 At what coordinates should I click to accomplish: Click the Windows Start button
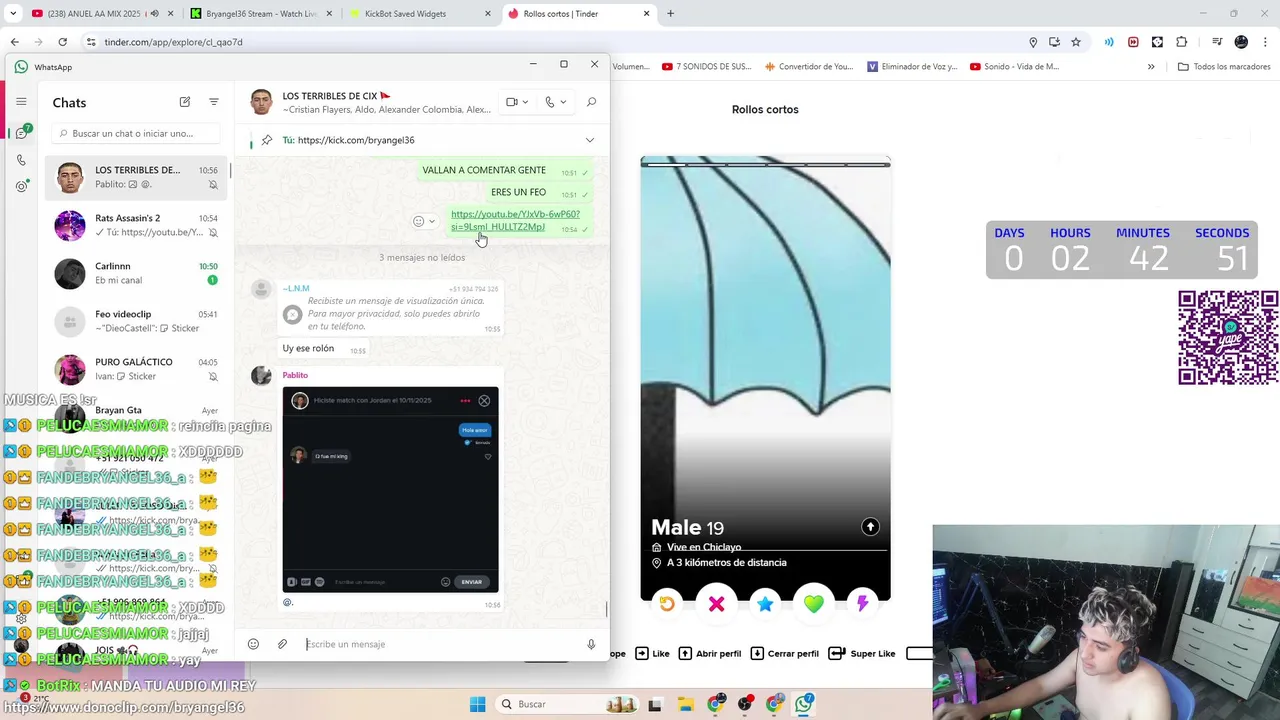pyautogui.click(x=477, y=704)
